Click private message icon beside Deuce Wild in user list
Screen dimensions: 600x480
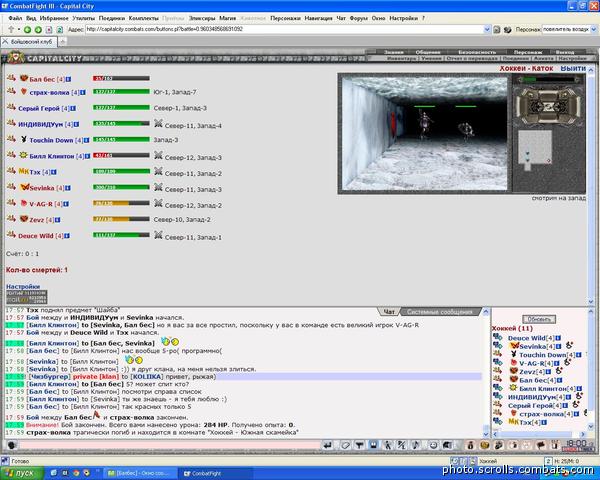pos(497,337)
